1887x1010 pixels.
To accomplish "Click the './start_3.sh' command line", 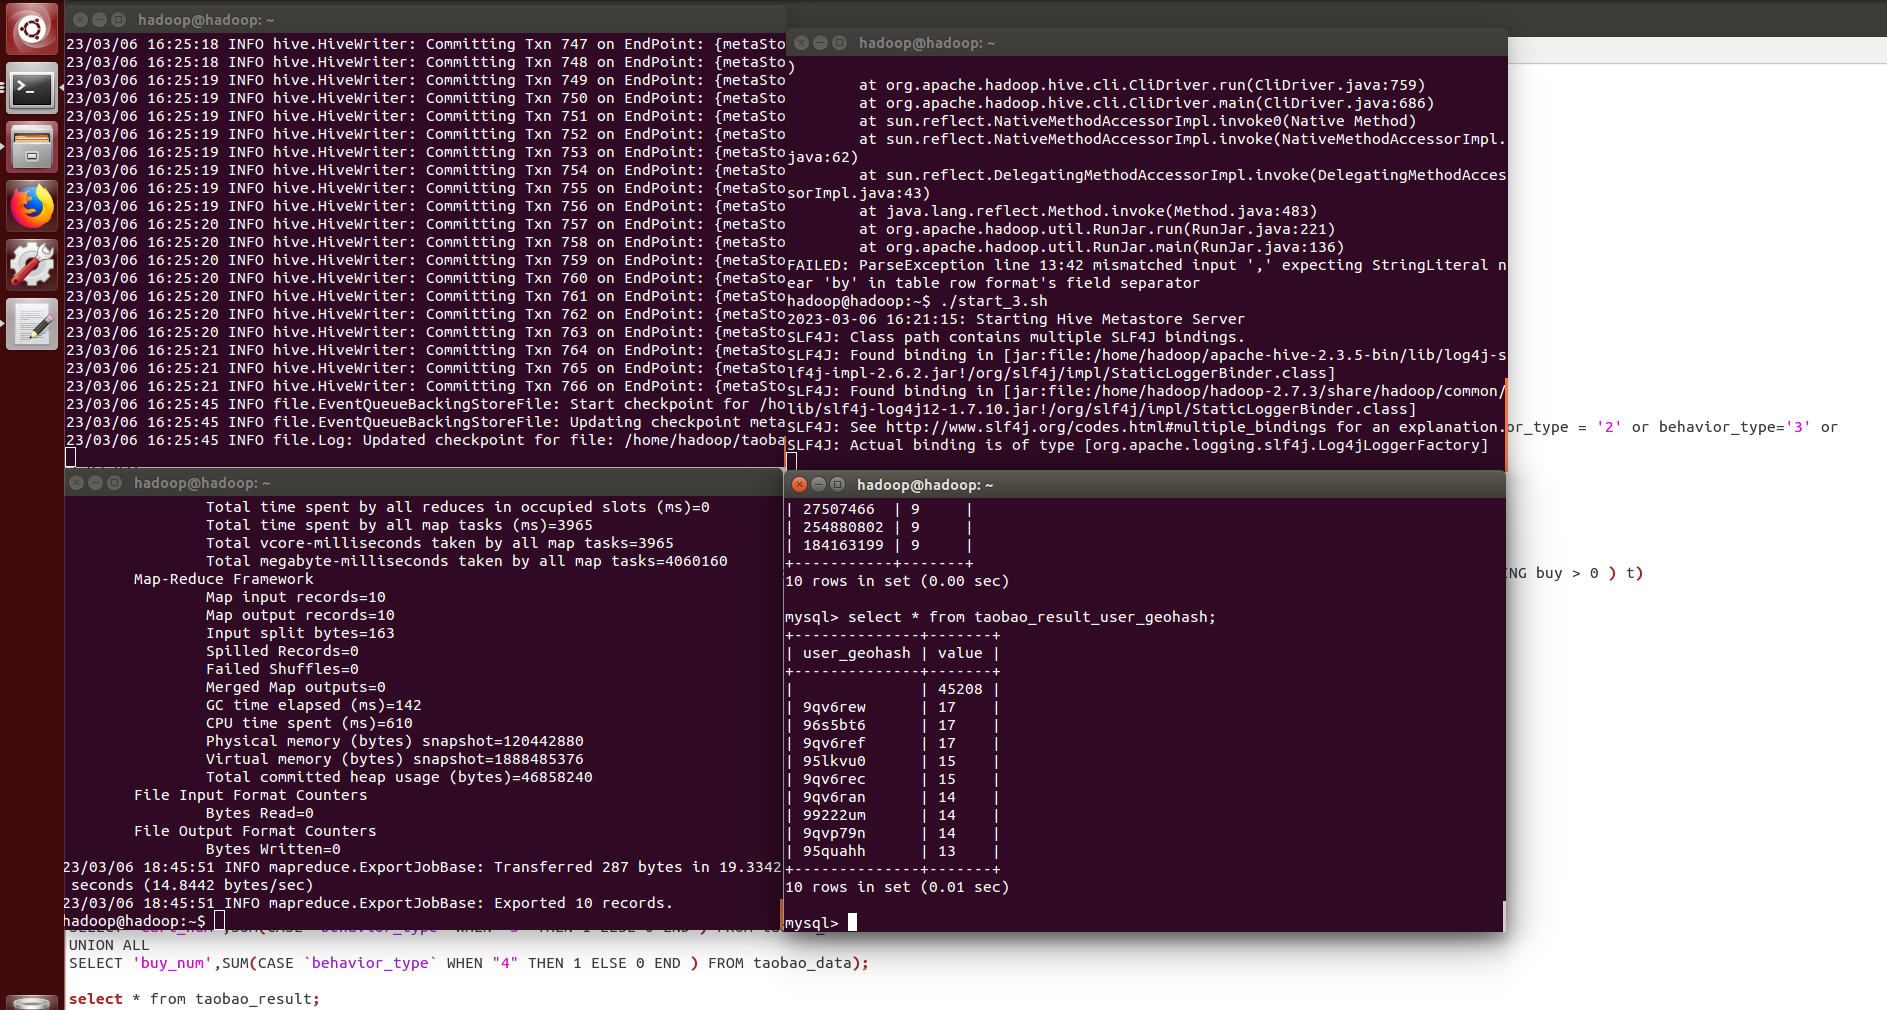I will pyautogui.click(x=917, y=301).
